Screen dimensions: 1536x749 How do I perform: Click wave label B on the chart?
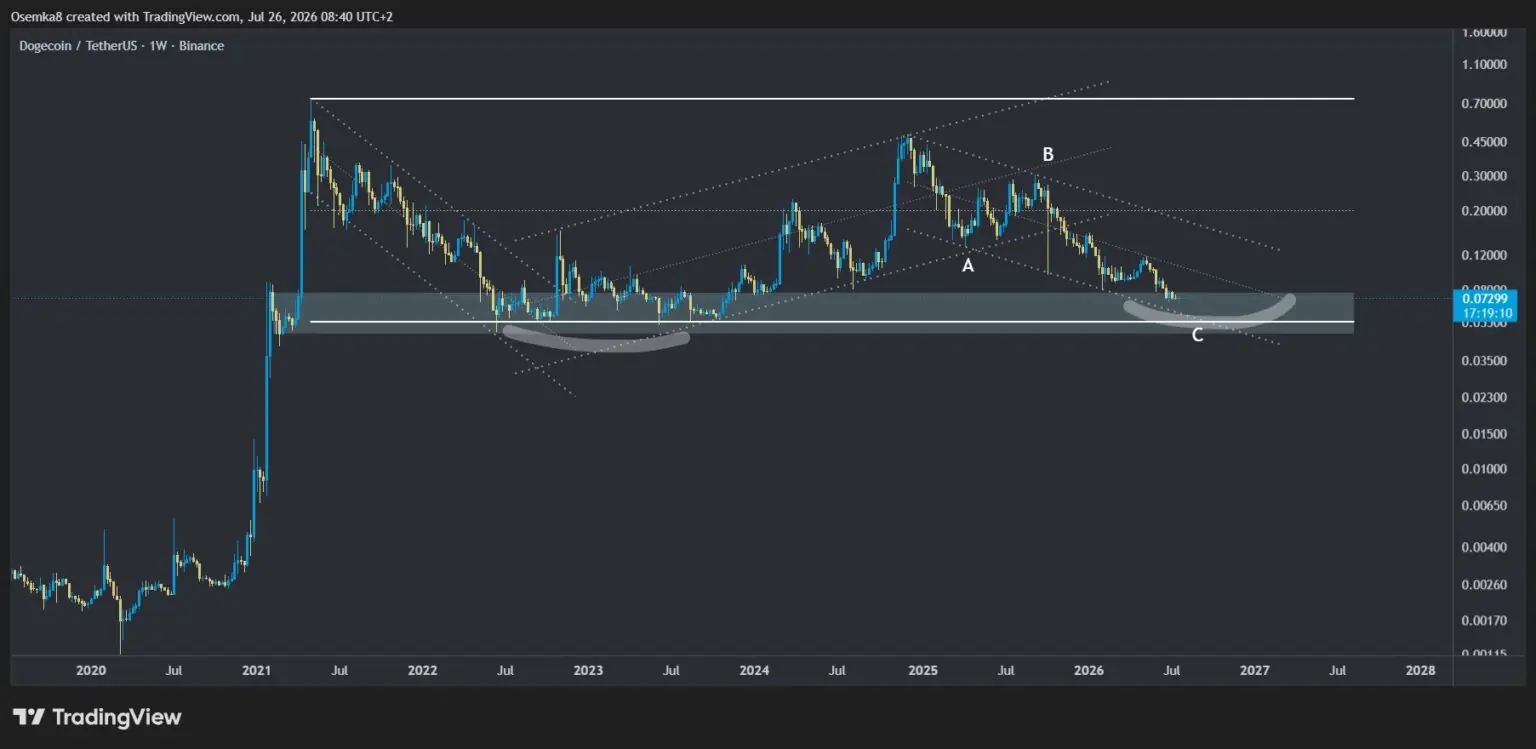1048,154
